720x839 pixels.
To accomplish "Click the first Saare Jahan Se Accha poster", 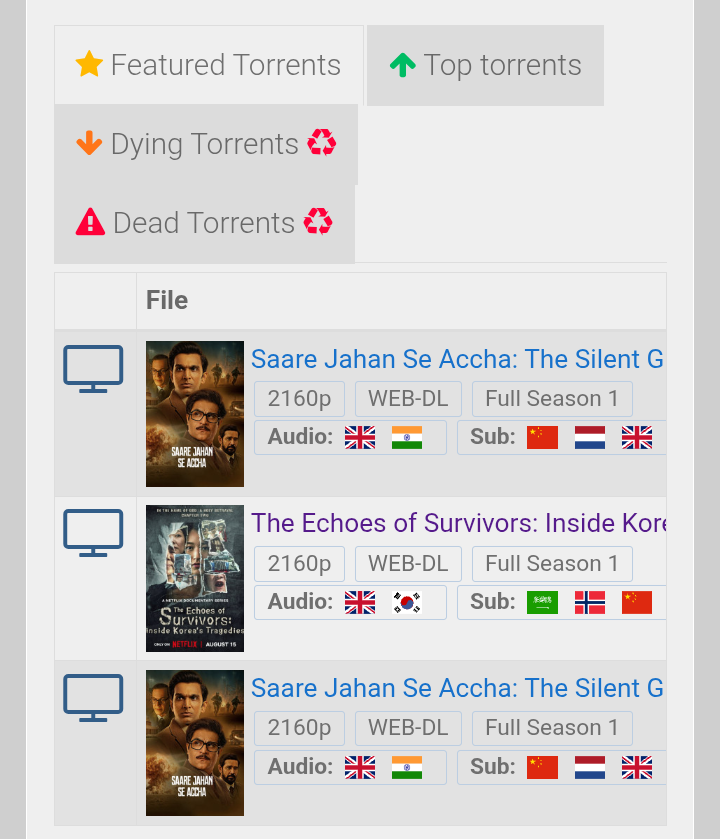I will 195,414.
